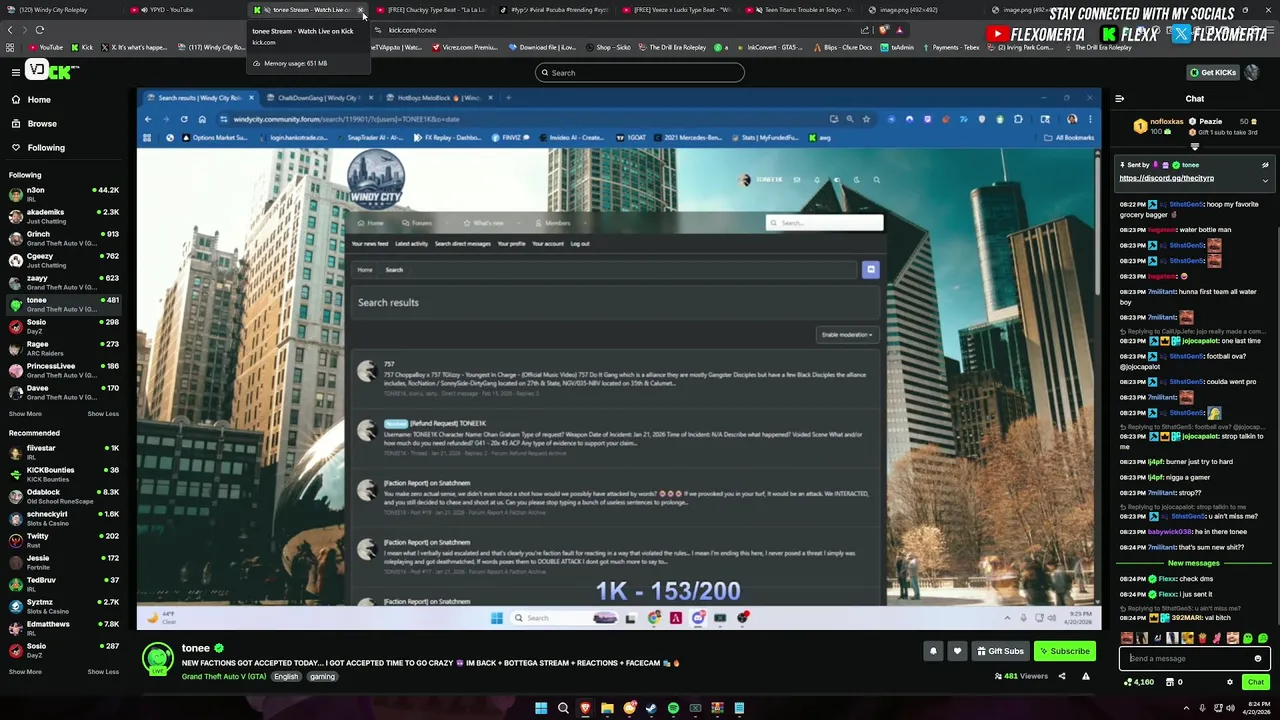Viewport: 1280px width, 720px height.
Task: Click the Kick search field
Action: pyautogui.click(x=640, y=72)
